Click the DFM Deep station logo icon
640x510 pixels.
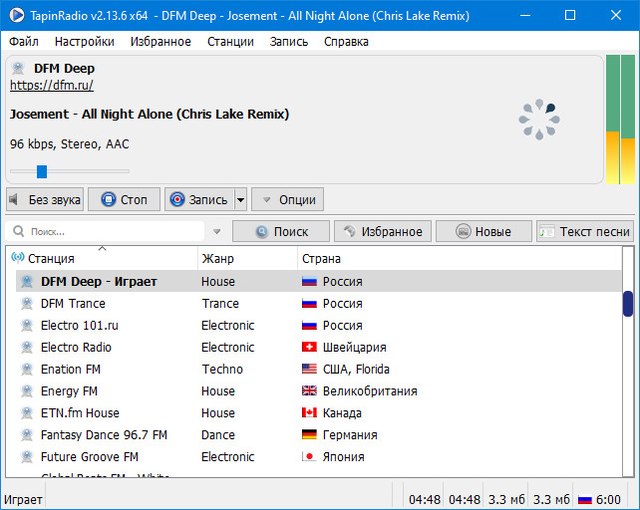[x=18, y=69]
